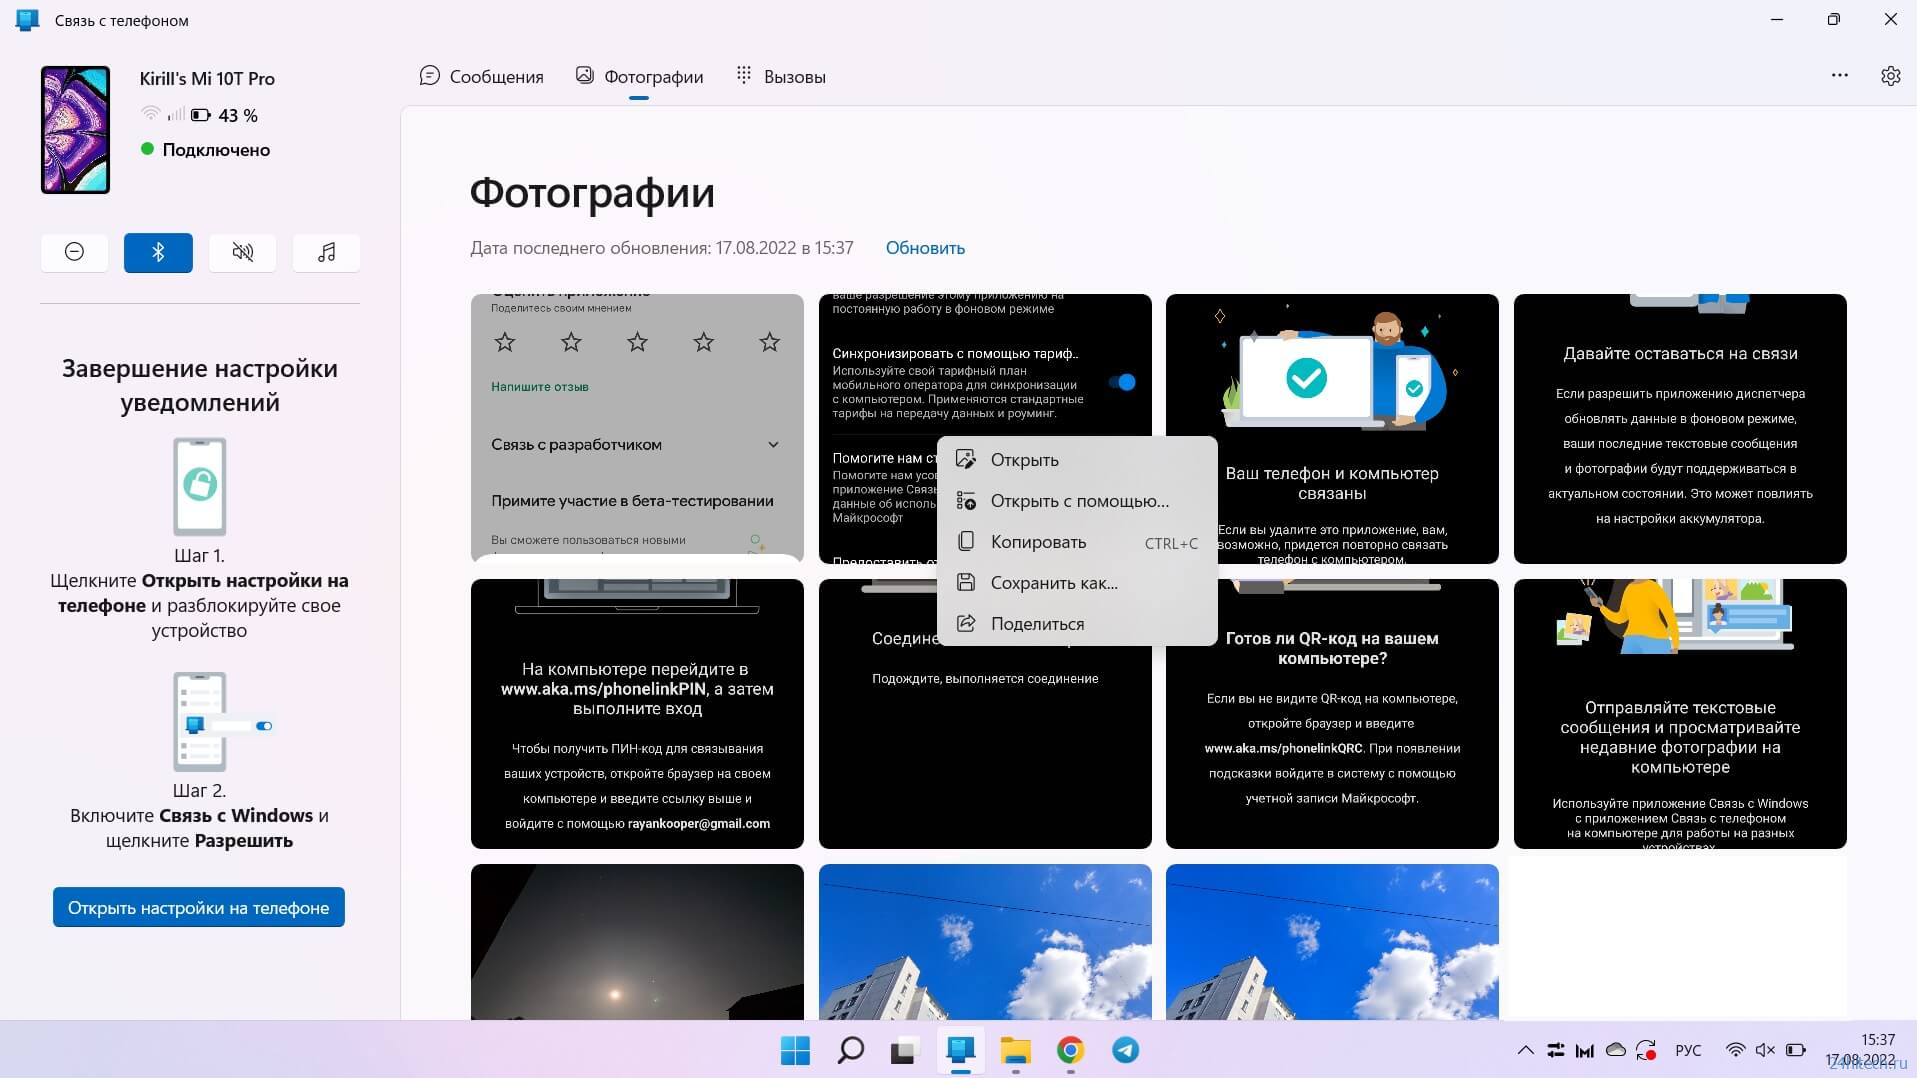Image resolution: width=1917 pixels, height=1078 pixels.
Task: Open the photo mentioning www.aka.ms/phonelinkPIN
Action: pos(637,714)
